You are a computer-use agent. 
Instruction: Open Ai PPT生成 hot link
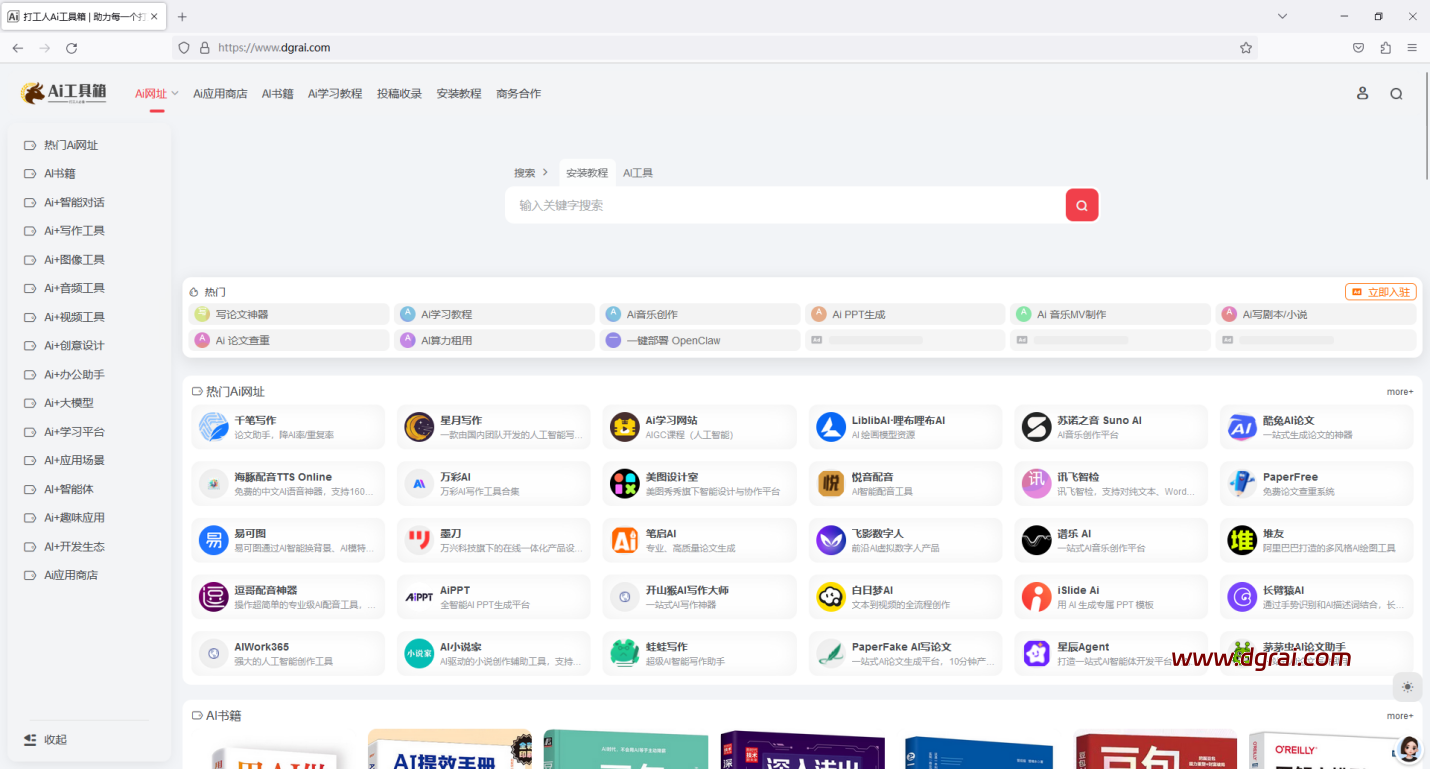pyautogui.click(x=905, y=314)
